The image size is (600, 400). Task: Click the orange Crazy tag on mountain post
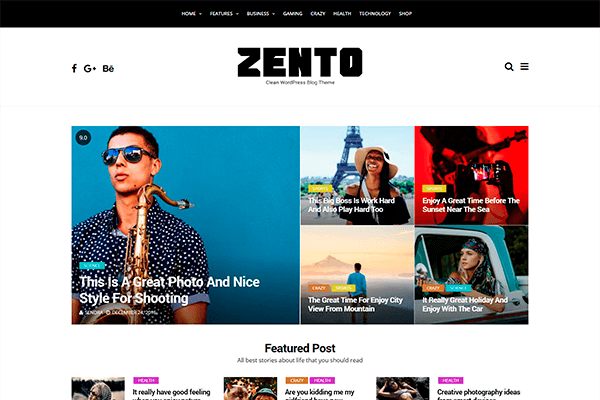(x=319, y=288)
